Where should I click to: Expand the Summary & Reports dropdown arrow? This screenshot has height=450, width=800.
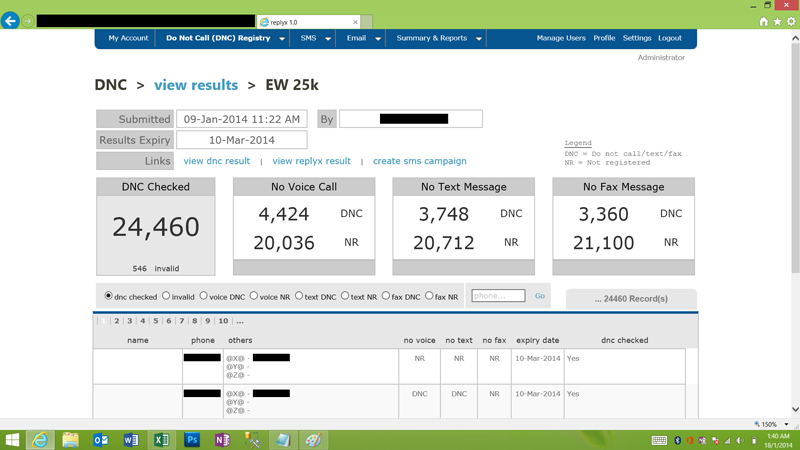[x=479, y=39]
